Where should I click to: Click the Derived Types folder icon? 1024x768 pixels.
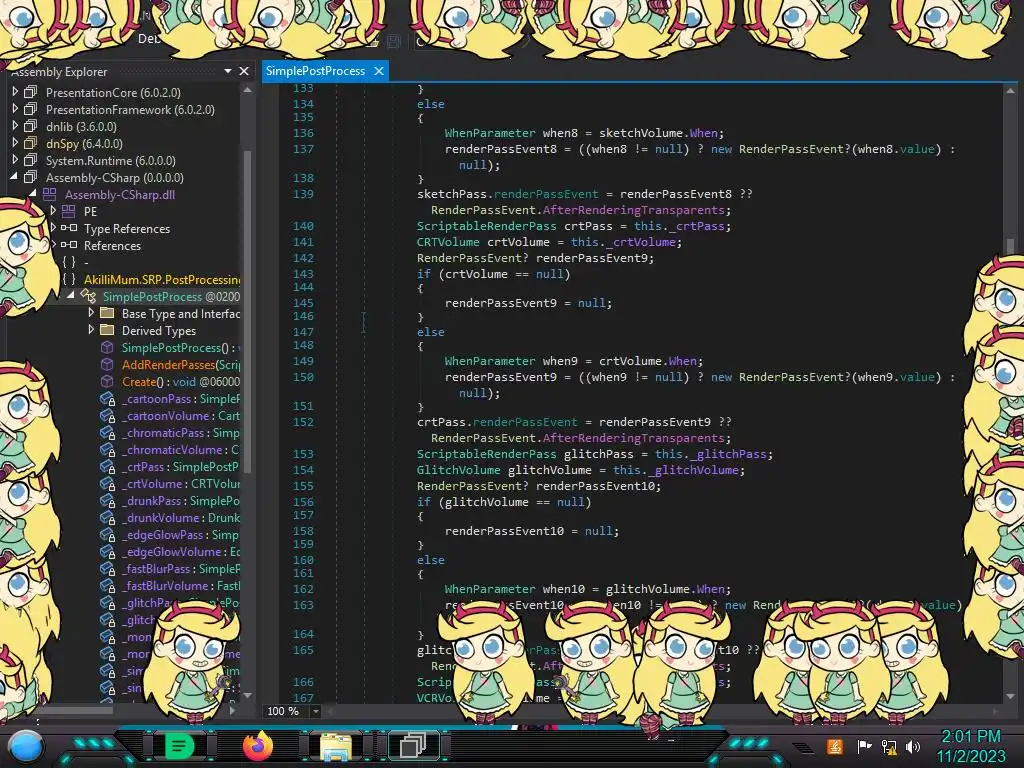(107, 330)
